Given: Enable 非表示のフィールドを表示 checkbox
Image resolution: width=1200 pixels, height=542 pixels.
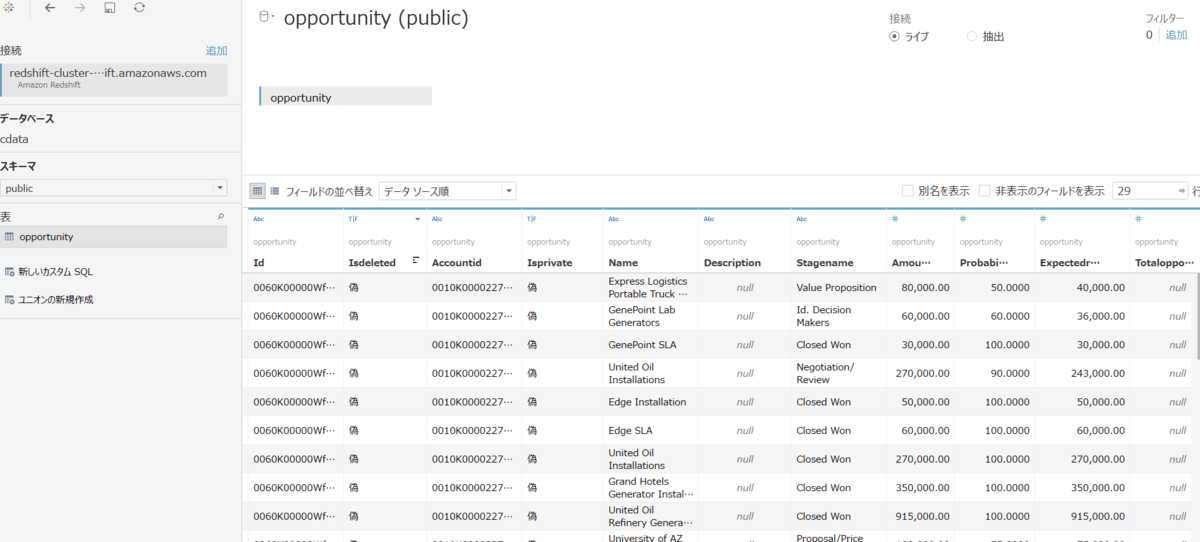Looking at the screenshot, I should [x=985, y=191].
